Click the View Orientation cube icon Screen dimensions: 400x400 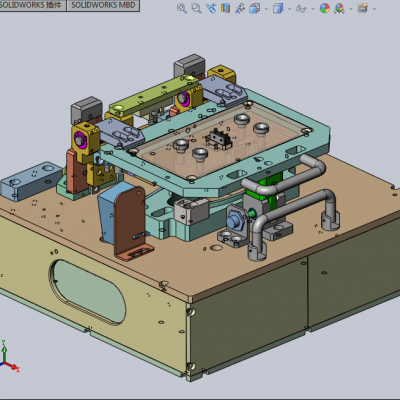(x=255, y=8)
